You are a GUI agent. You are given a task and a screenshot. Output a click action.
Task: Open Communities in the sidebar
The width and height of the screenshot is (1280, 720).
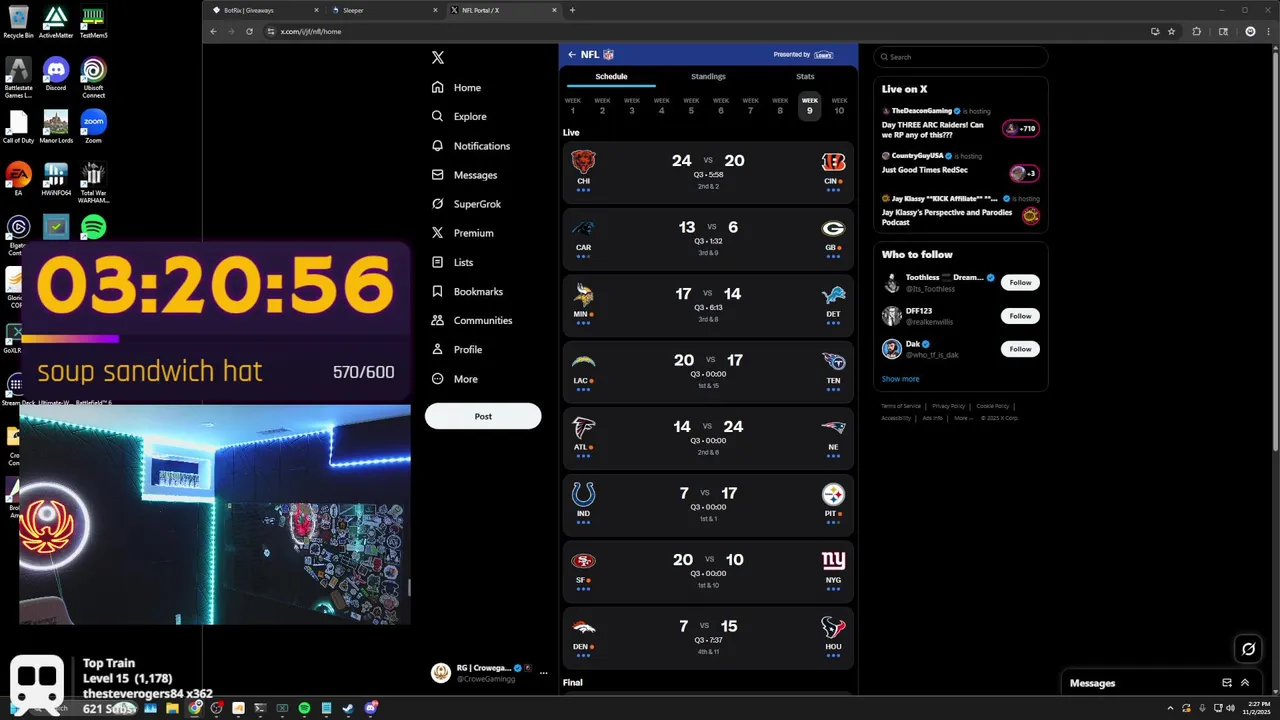point(471,320)
